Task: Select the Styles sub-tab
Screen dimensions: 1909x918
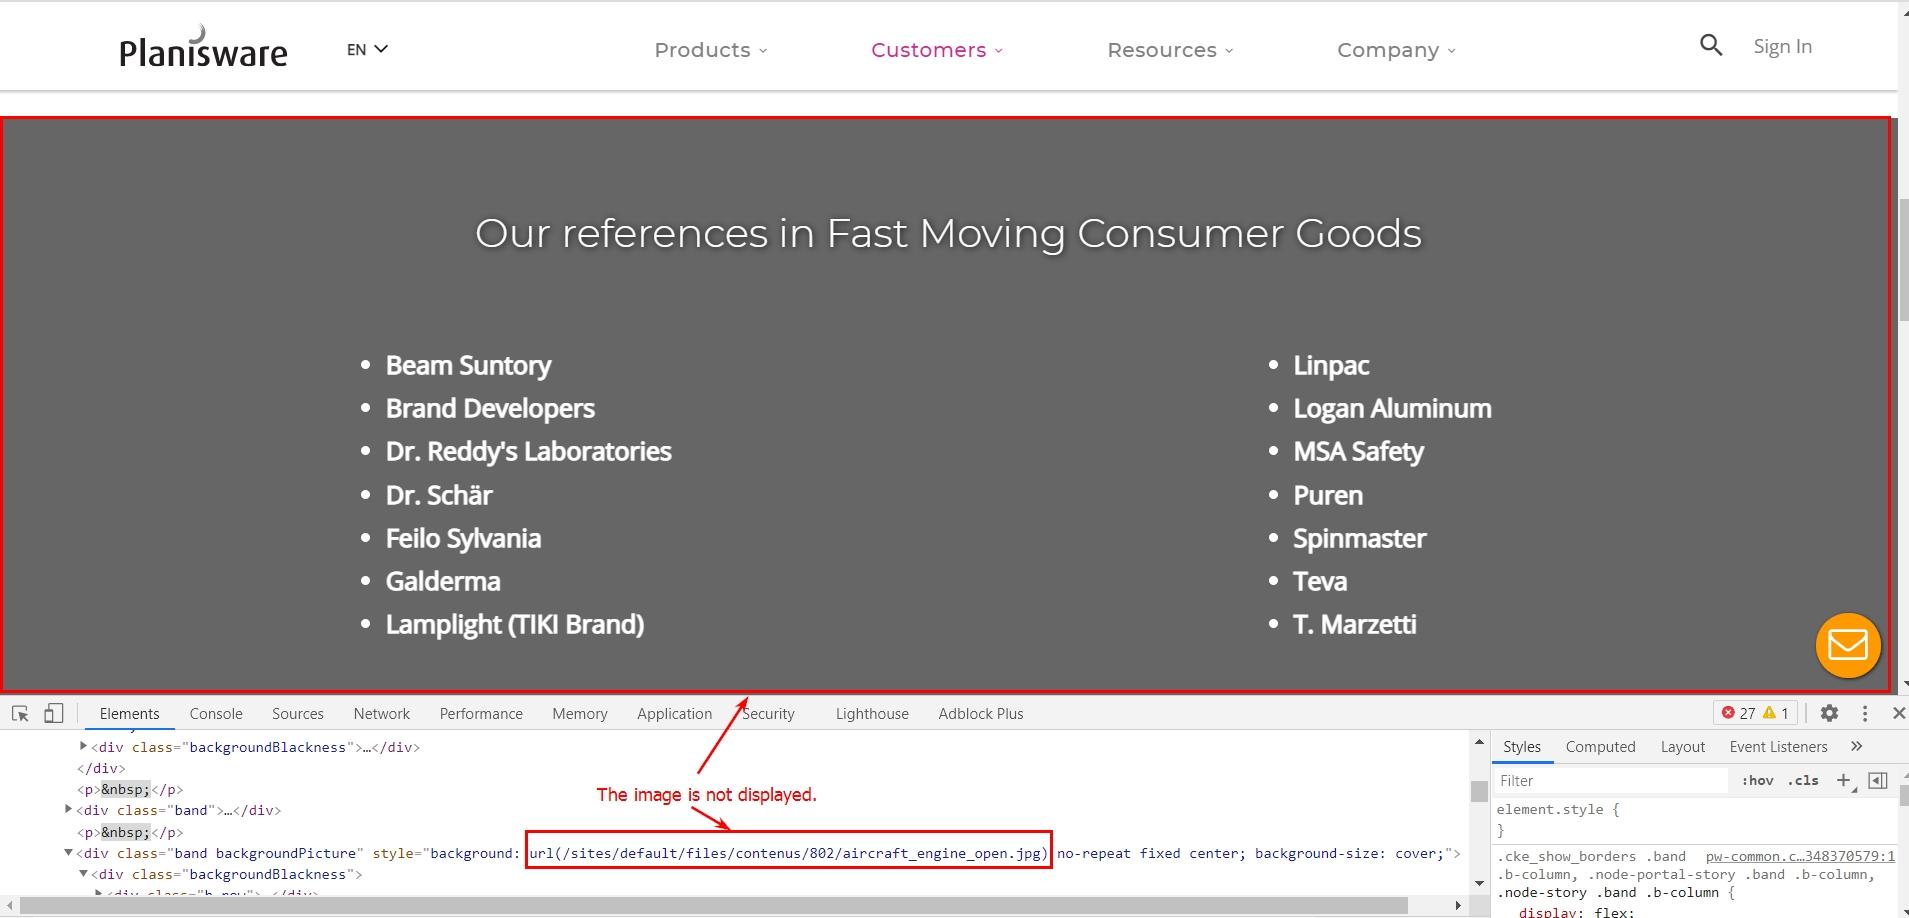Action: [1522, 746]
